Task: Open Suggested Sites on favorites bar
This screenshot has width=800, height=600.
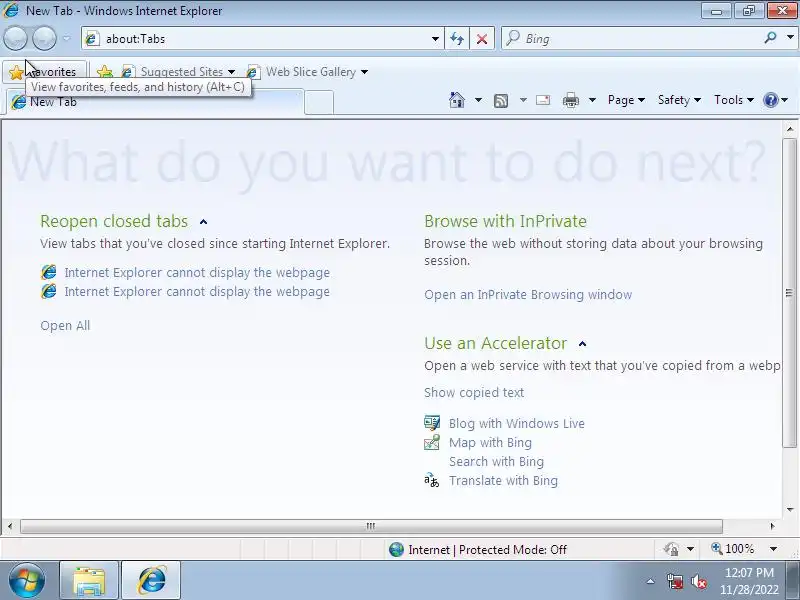Action: tap(179, 72)
